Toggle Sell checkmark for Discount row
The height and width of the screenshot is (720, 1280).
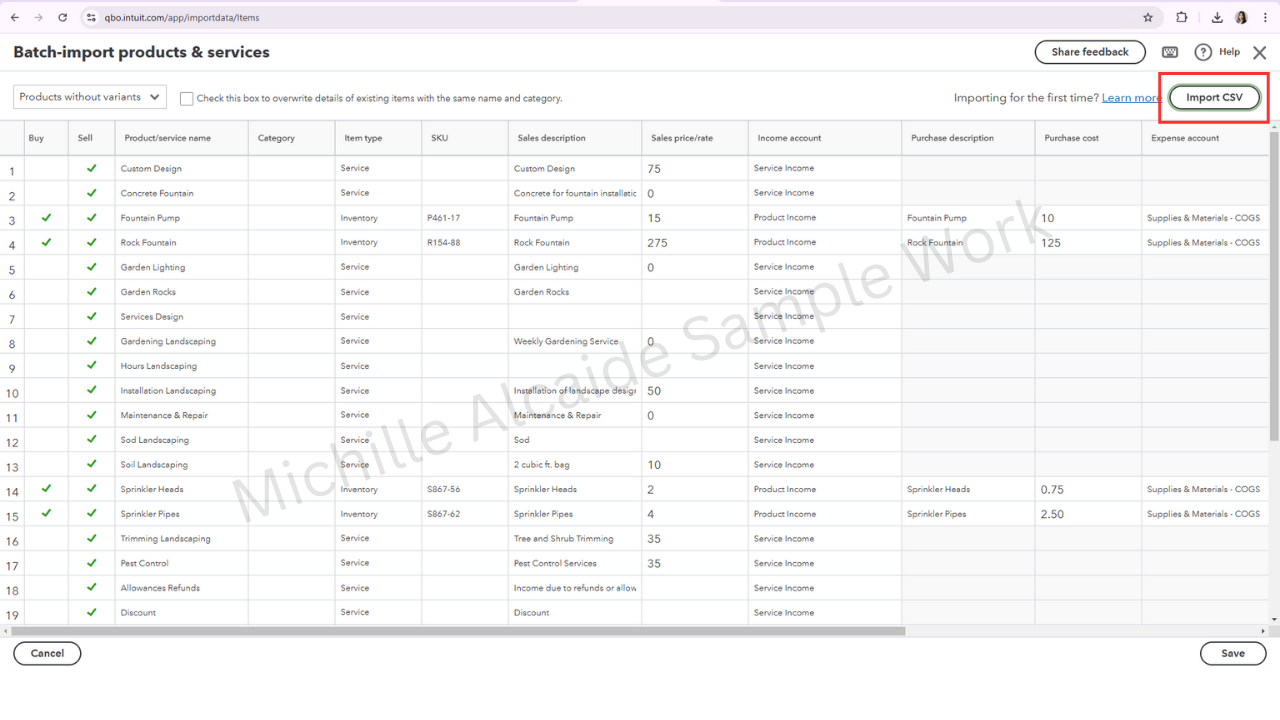coord(92,612)
